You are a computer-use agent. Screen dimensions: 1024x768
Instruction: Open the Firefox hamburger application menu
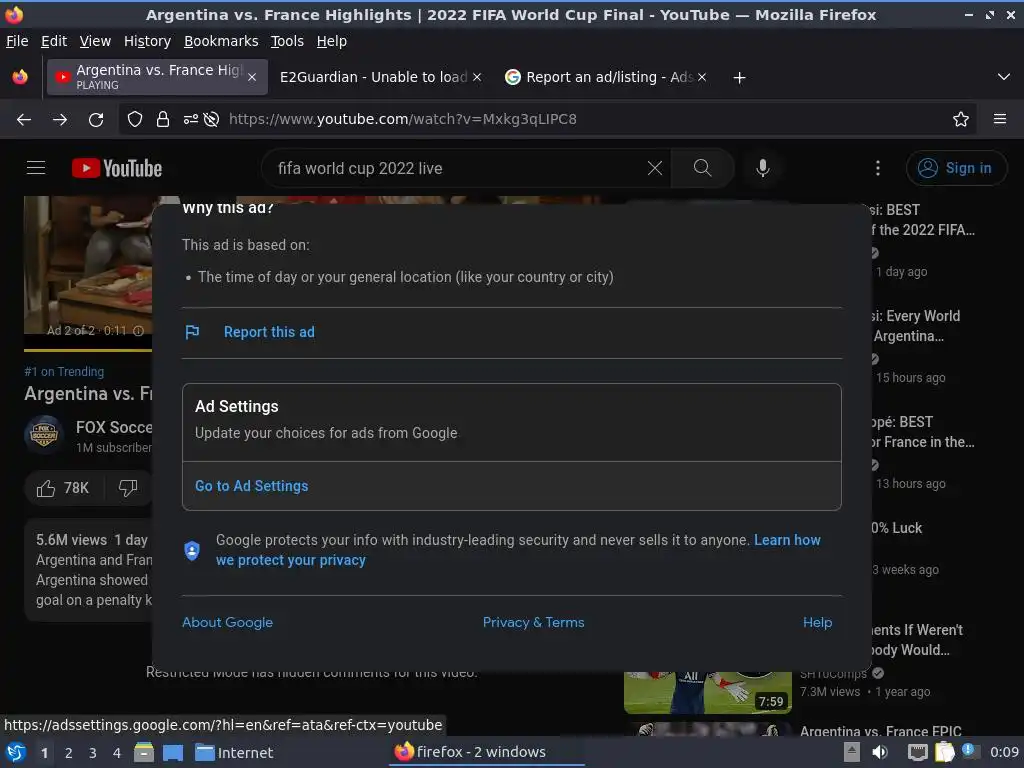coord(1000,120)
